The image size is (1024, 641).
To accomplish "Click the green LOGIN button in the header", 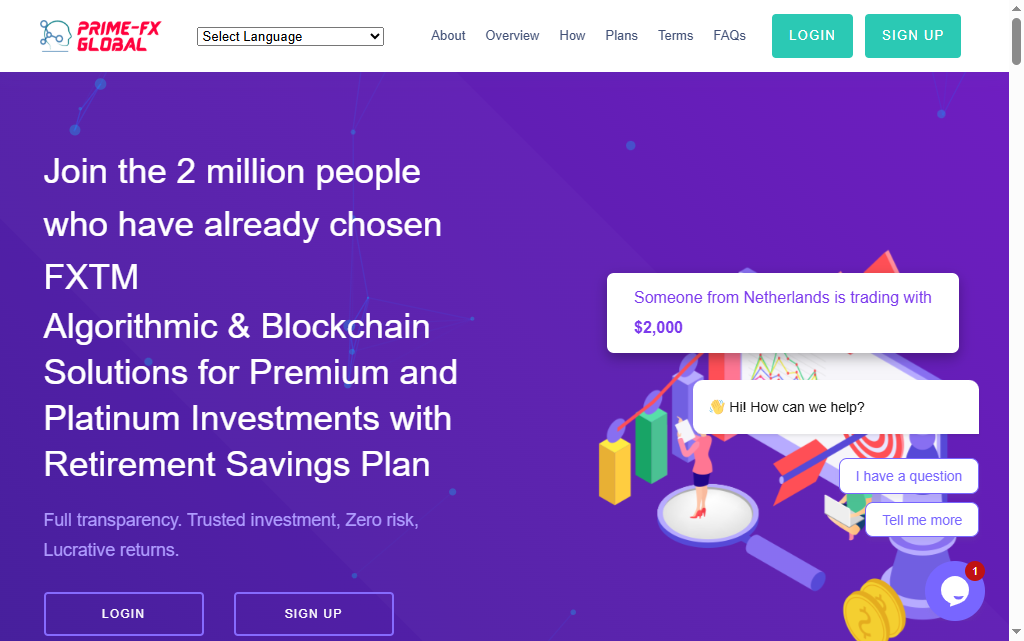I will tap(812, 35).
